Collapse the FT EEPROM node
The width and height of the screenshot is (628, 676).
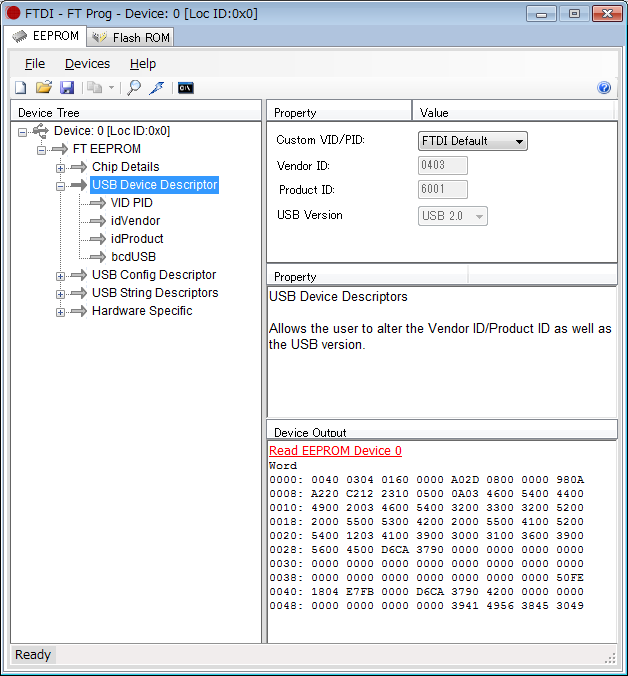pos(41,150)
